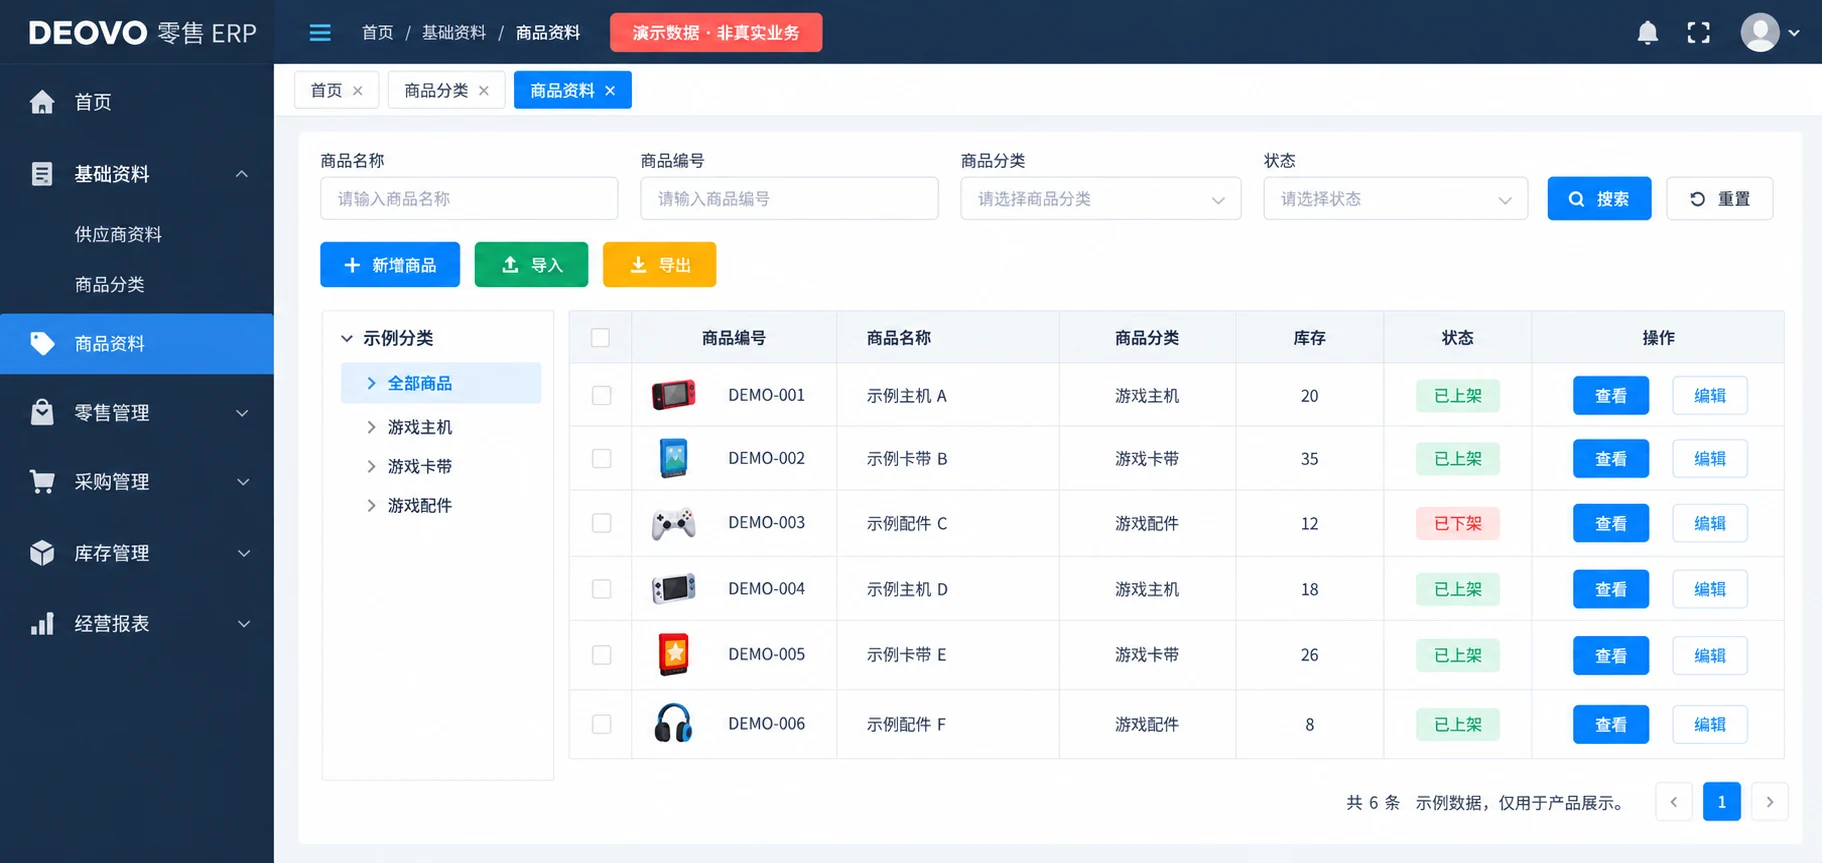Enter fullscreen mode via the fullscreen icon

coord(1698,33)
